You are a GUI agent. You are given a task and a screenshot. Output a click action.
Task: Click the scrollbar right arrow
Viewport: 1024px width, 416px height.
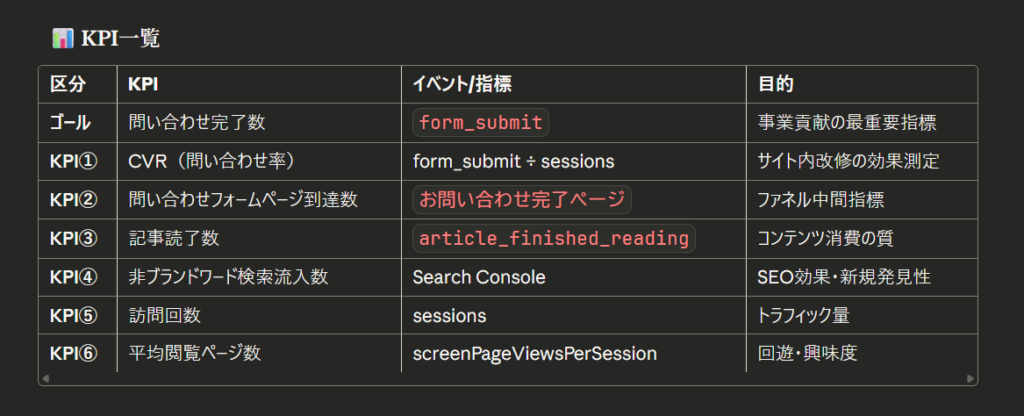coord(970,379)
